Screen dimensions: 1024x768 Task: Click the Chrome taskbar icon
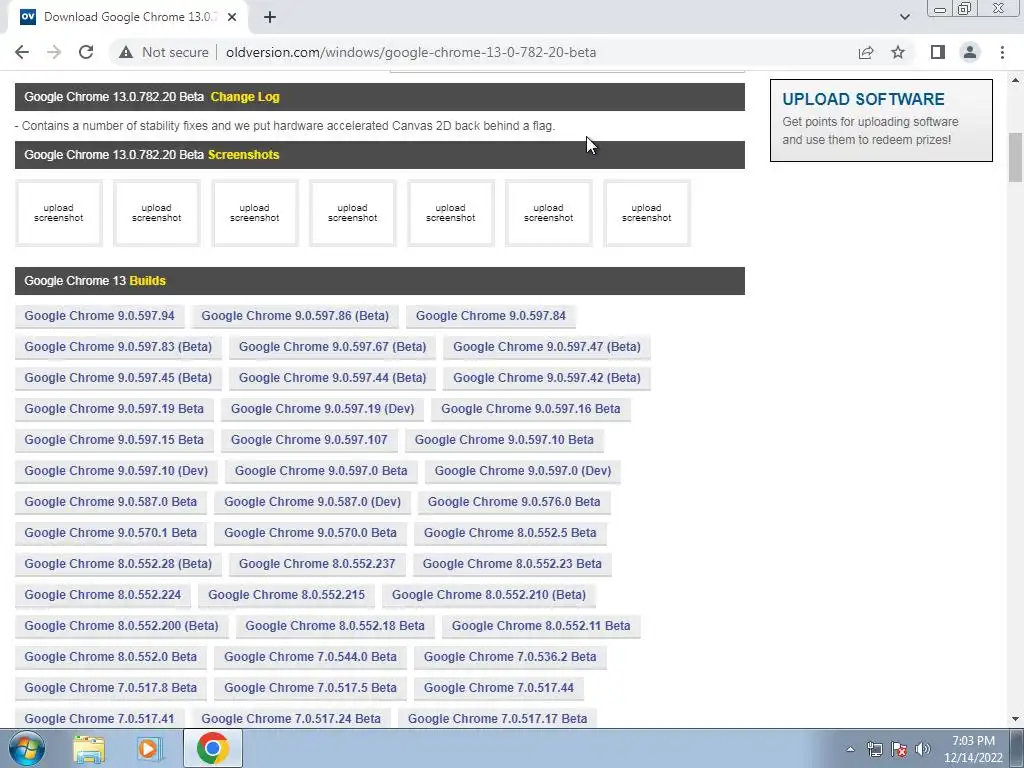[213, 748]
